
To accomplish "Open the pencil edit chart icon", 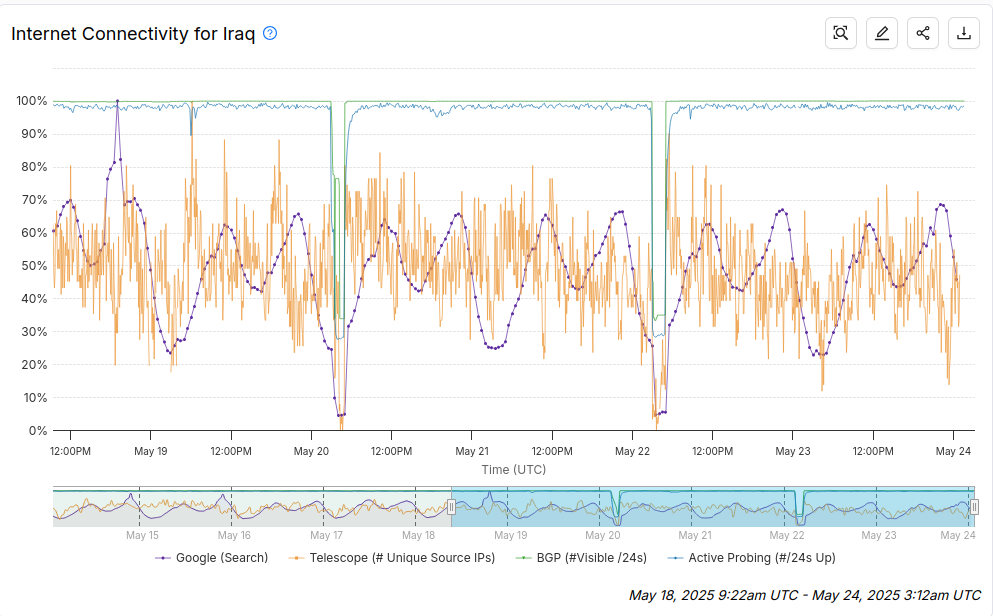I will point(882,33).
